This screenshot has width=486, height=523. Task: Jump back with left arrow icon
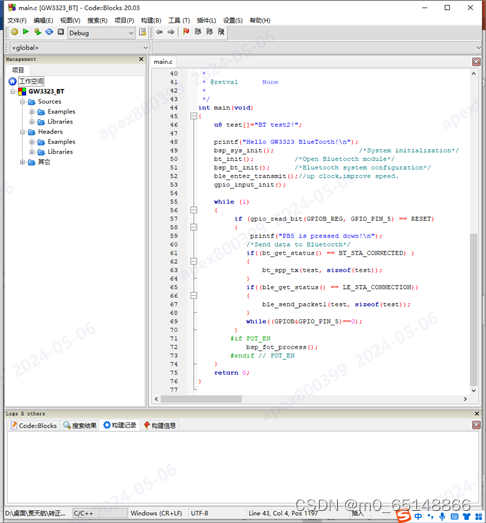coord(159,32)
